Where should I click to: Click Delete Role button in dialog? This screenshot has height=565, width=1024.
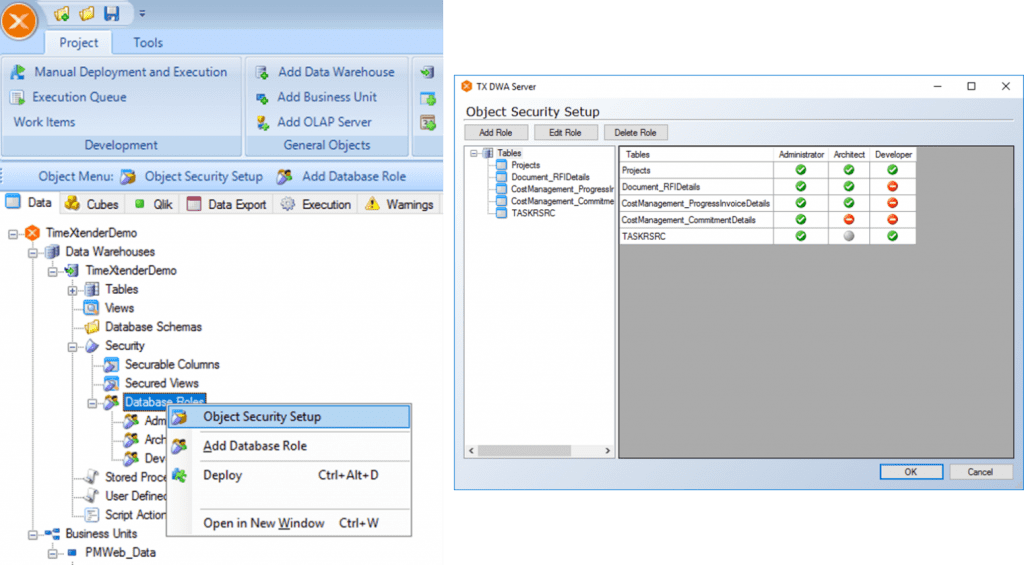[x=635, y=133]
